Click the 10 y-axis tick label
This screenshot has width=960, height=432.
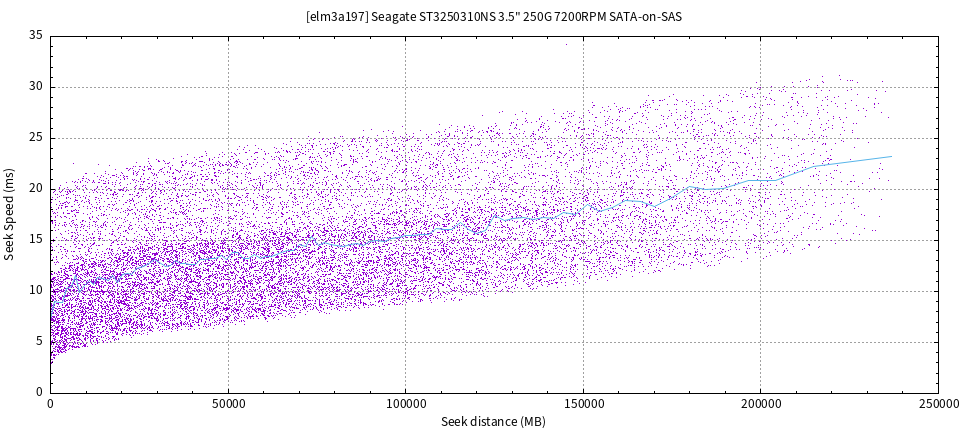click(36, 291)
